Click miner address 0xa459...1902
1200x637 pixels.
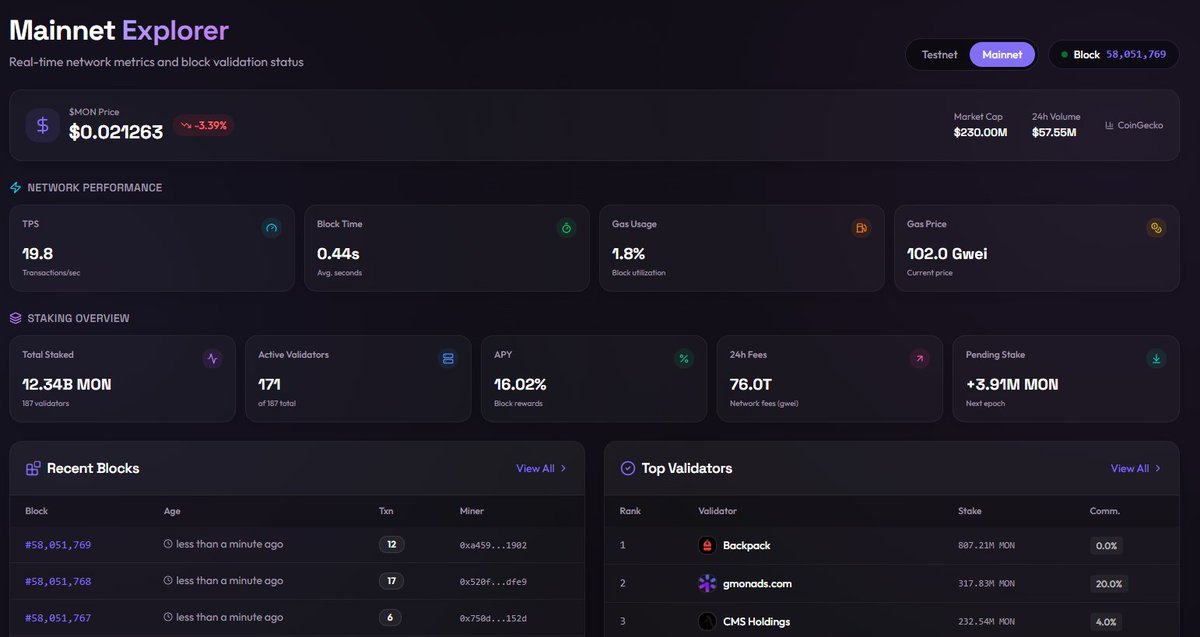point(493,545)
